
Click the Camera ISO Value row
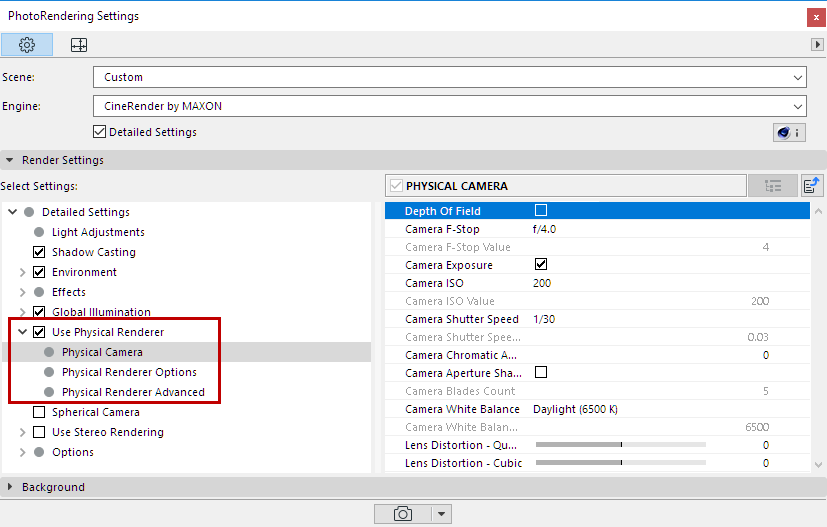(x=597, y=301)
